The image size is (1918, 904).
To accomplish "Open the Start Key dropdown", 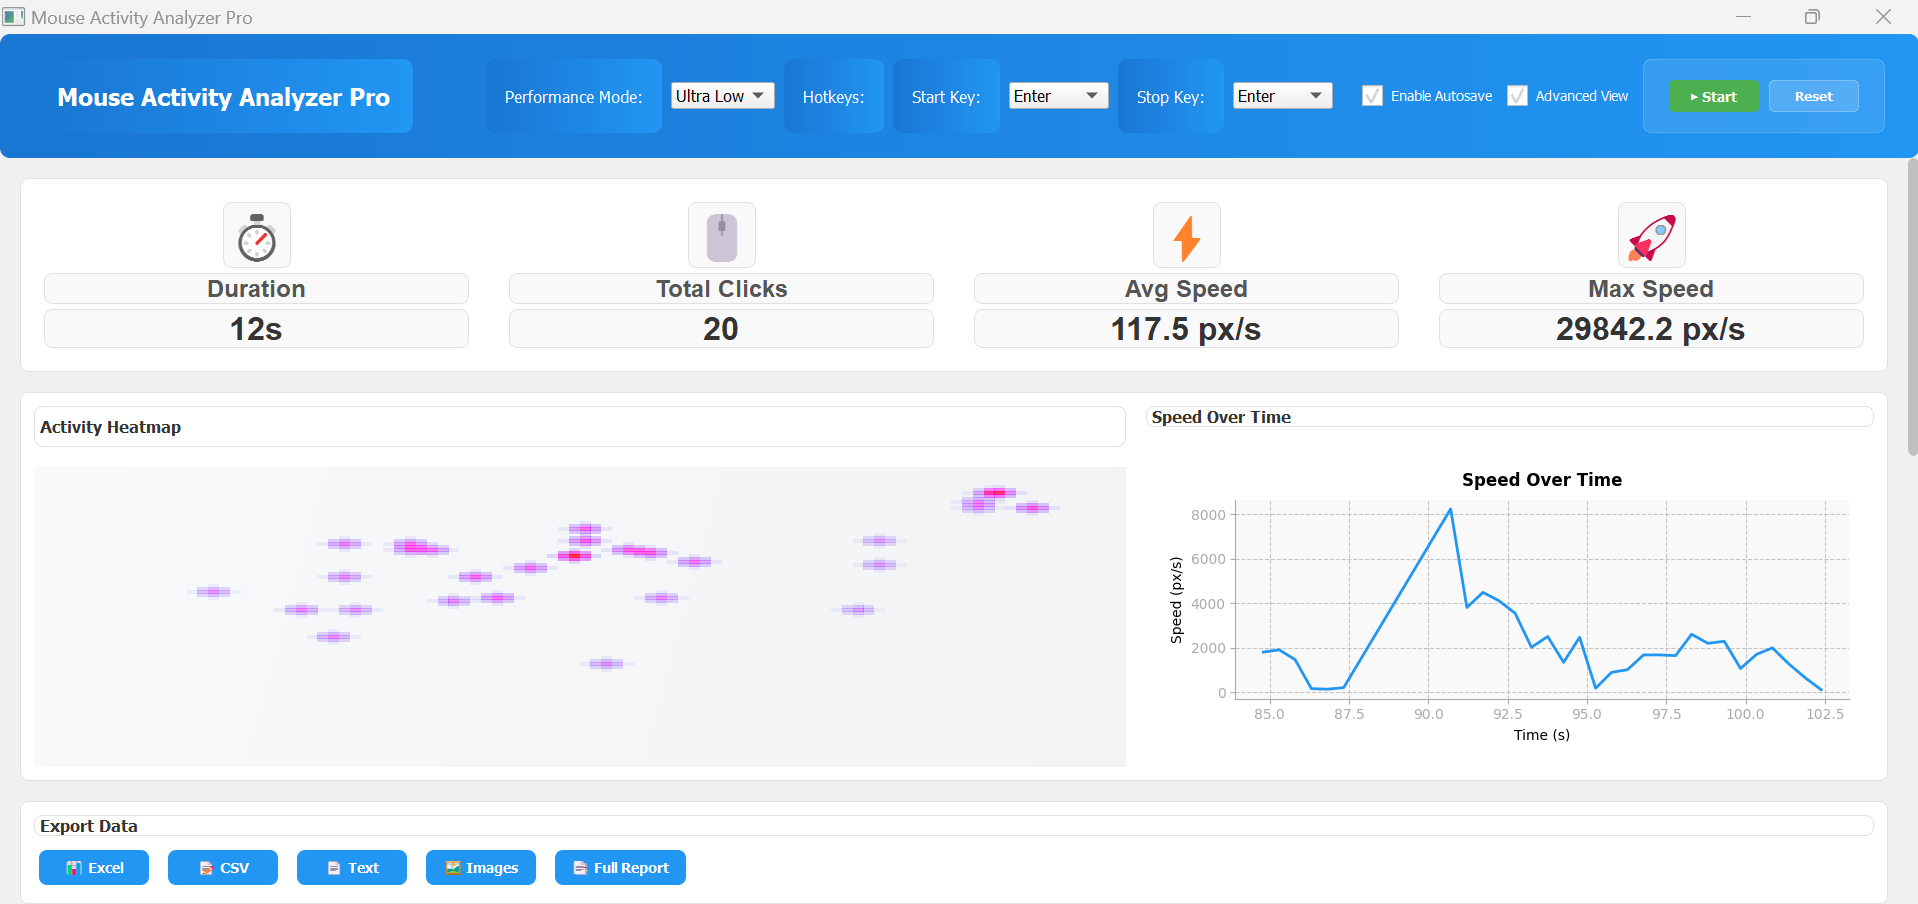I will [x=1057, y=95].
